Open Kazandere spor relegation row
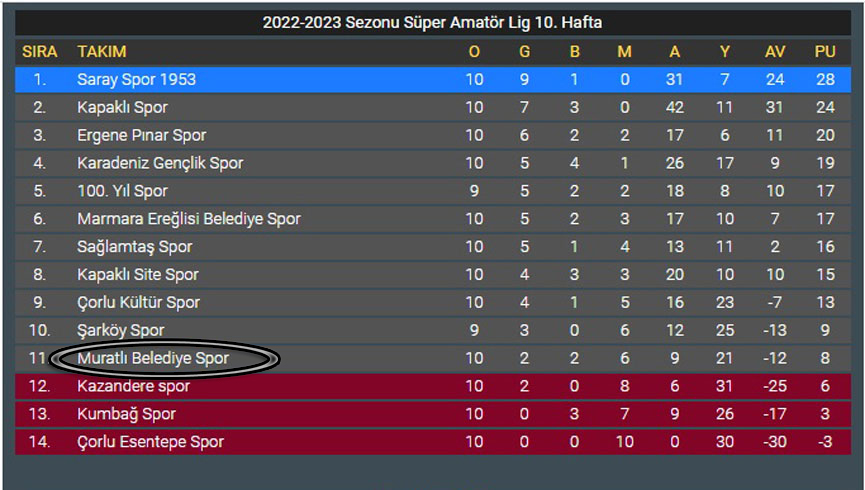The width and height of the screenshot is (865, 490). [x=433, y=386]
